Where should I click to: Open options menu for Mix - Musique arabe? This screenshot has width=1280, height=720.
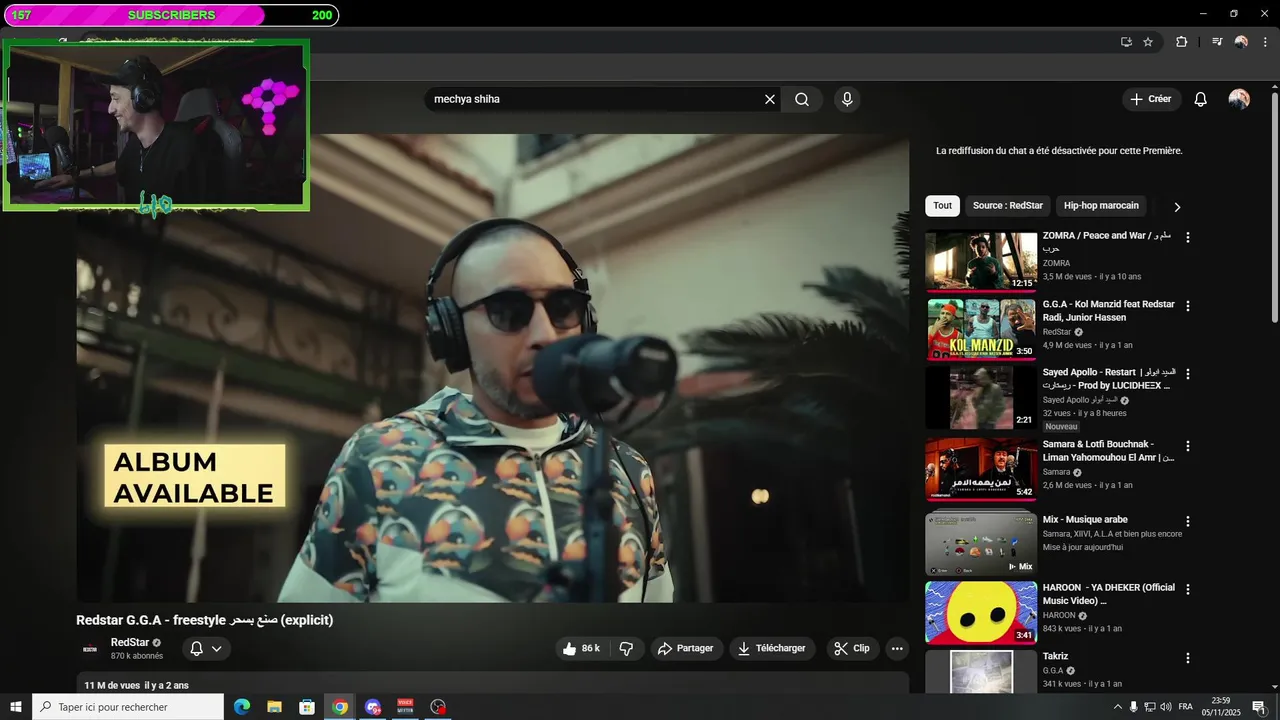point(1188,522)
